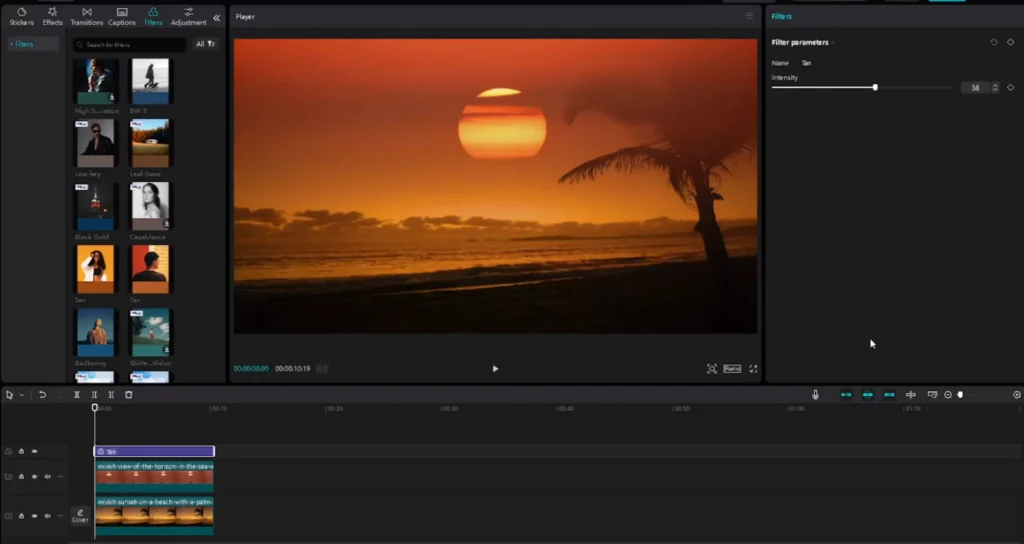The height and width of the screenshot is (544, 1024).
Task: Select the pointer tool in timeline toolbar
Action: tap(9, 395)
